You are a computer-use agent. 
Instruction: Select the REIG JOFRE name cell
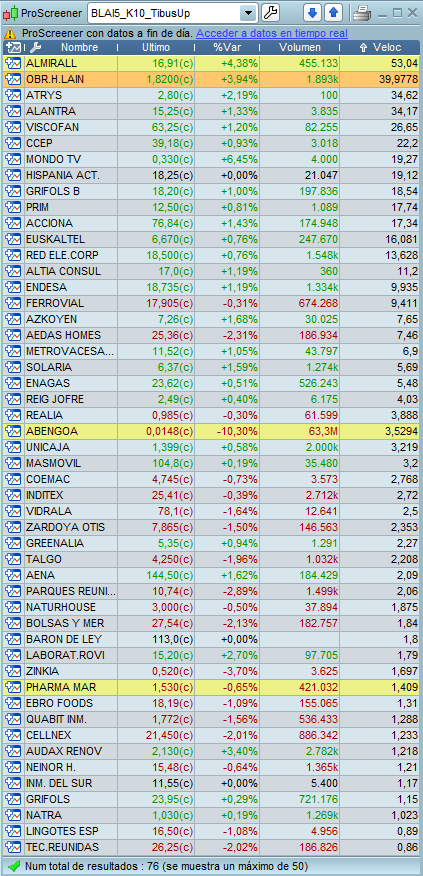pyautogui.click(x=70, y=399)
